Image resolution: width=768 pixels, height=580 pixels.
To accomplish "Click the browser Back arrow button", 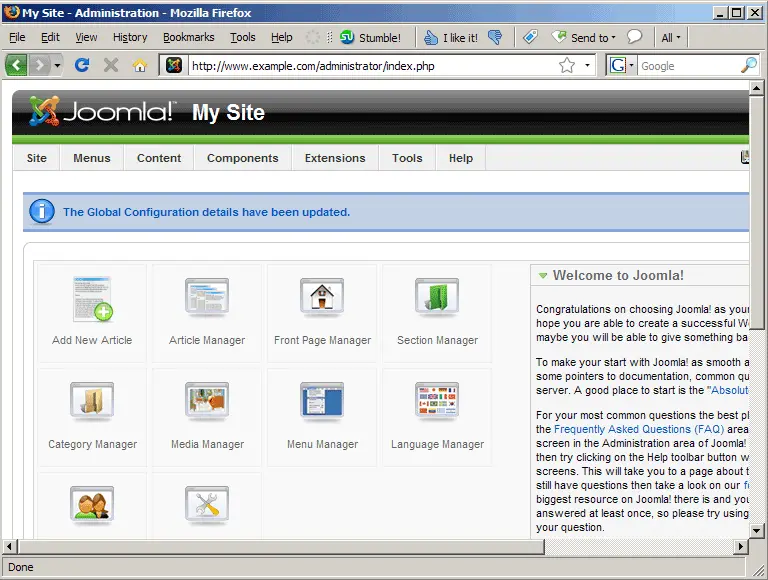I will point(16,65).
